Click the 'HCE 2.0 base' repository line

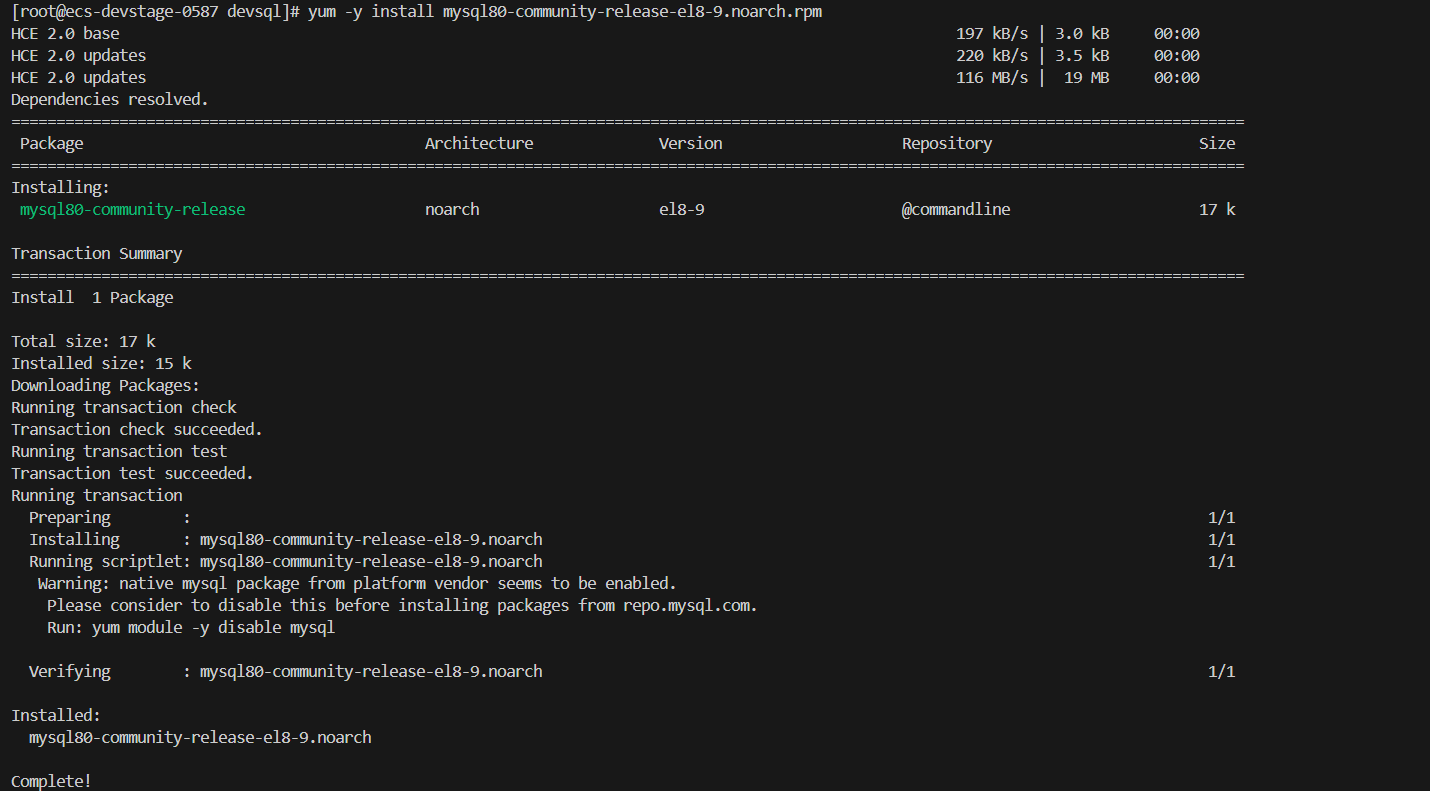(65, 33)
